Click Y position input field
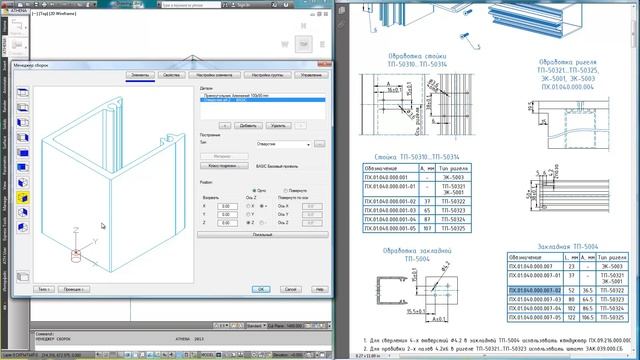Screen dimensions: 640x360 (227, 214)
